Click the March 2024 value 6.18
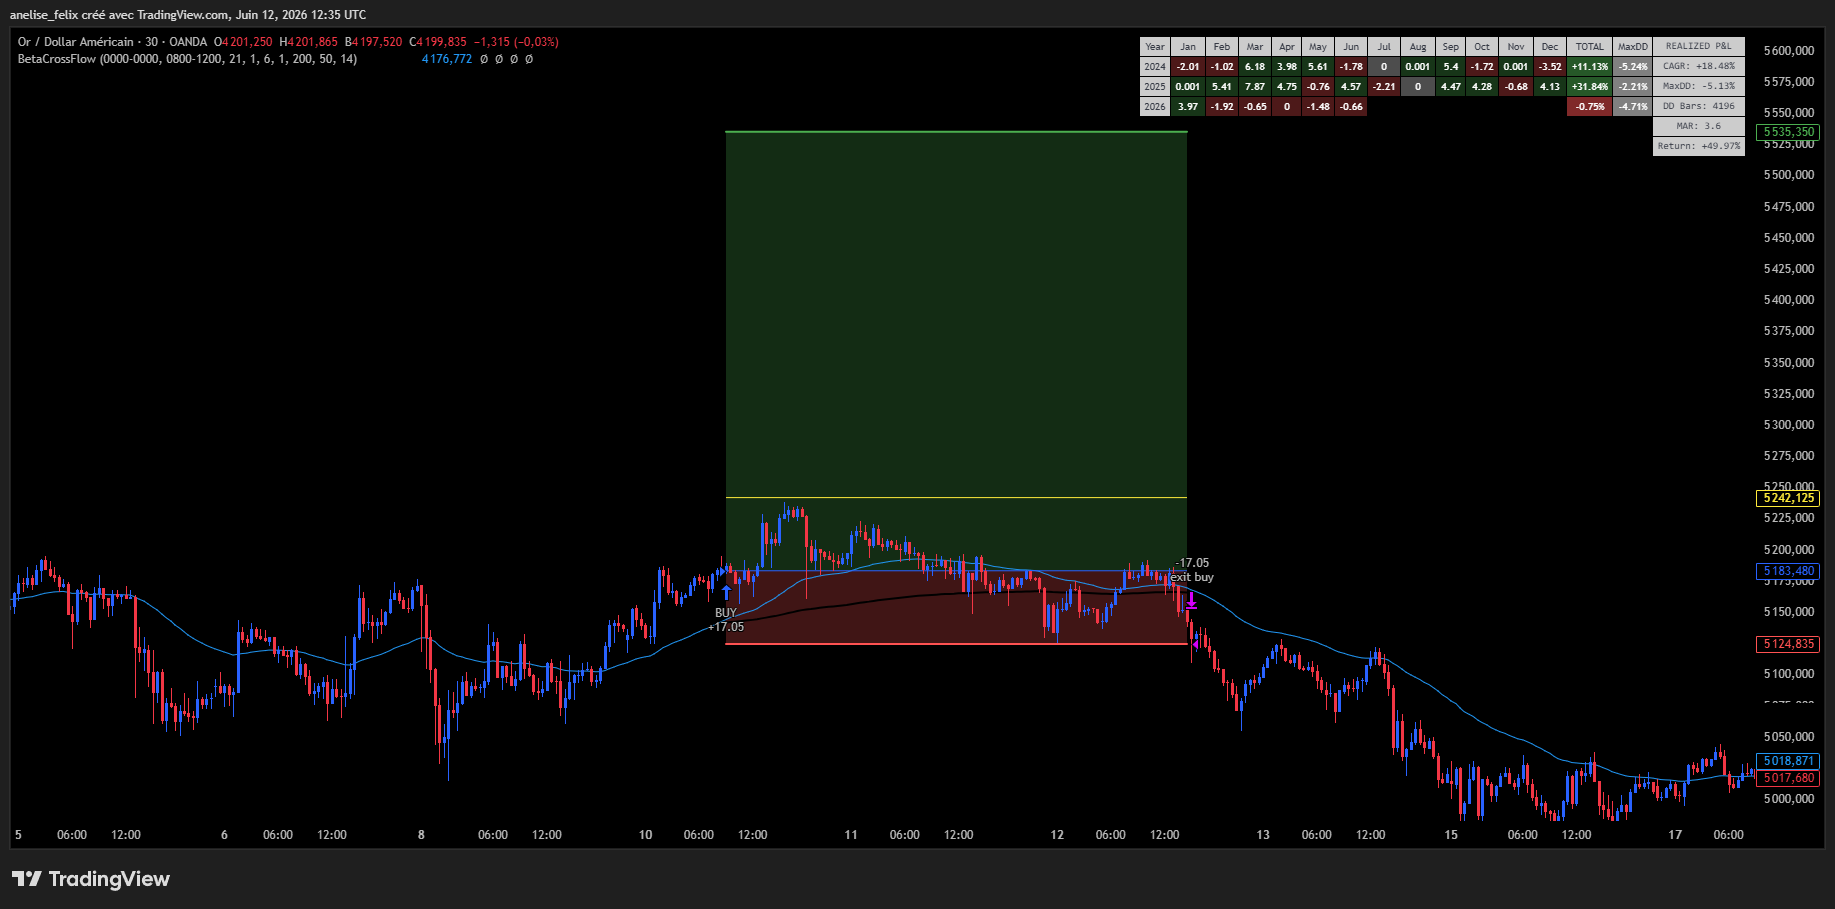Screen dimensions: 1835x909 point(1255,67)
